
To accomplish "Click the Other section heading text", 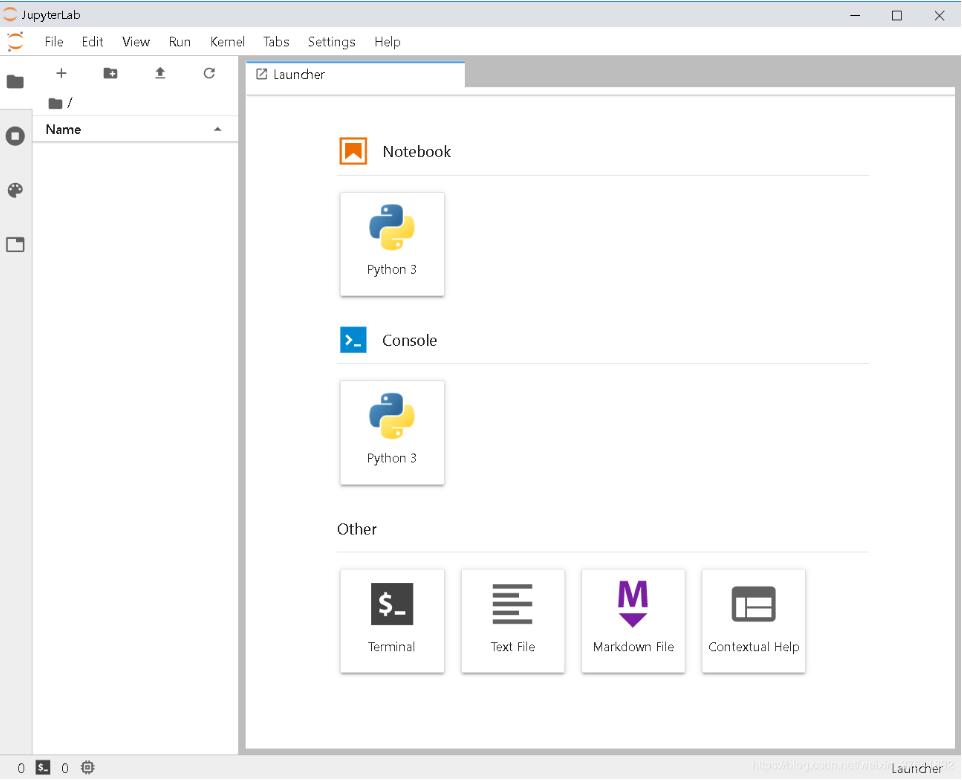I will pos(356,529).
